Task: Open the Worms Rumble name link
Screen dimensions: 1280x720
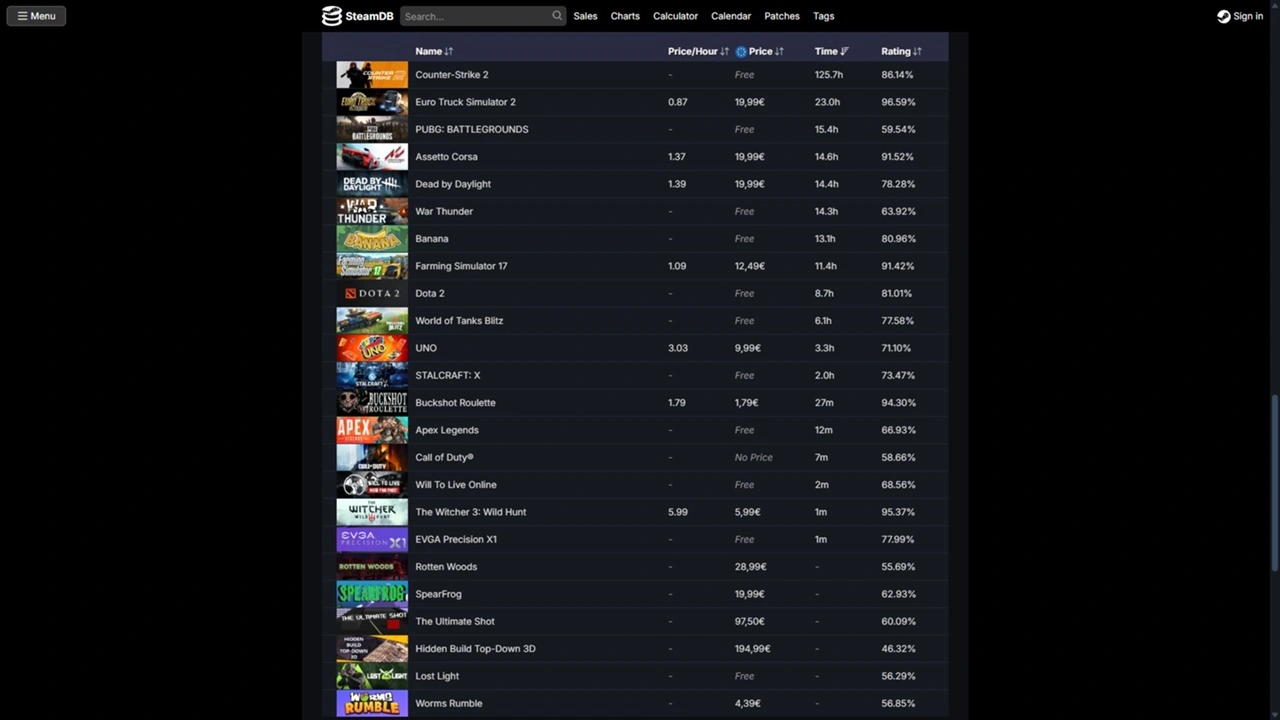Action: [449, 703]
